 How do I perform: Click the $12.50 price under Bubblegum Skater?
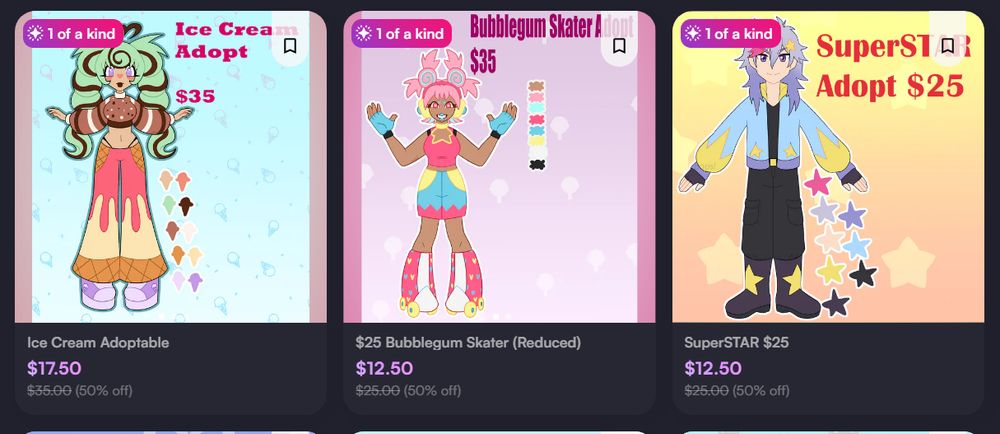[384, 368]
